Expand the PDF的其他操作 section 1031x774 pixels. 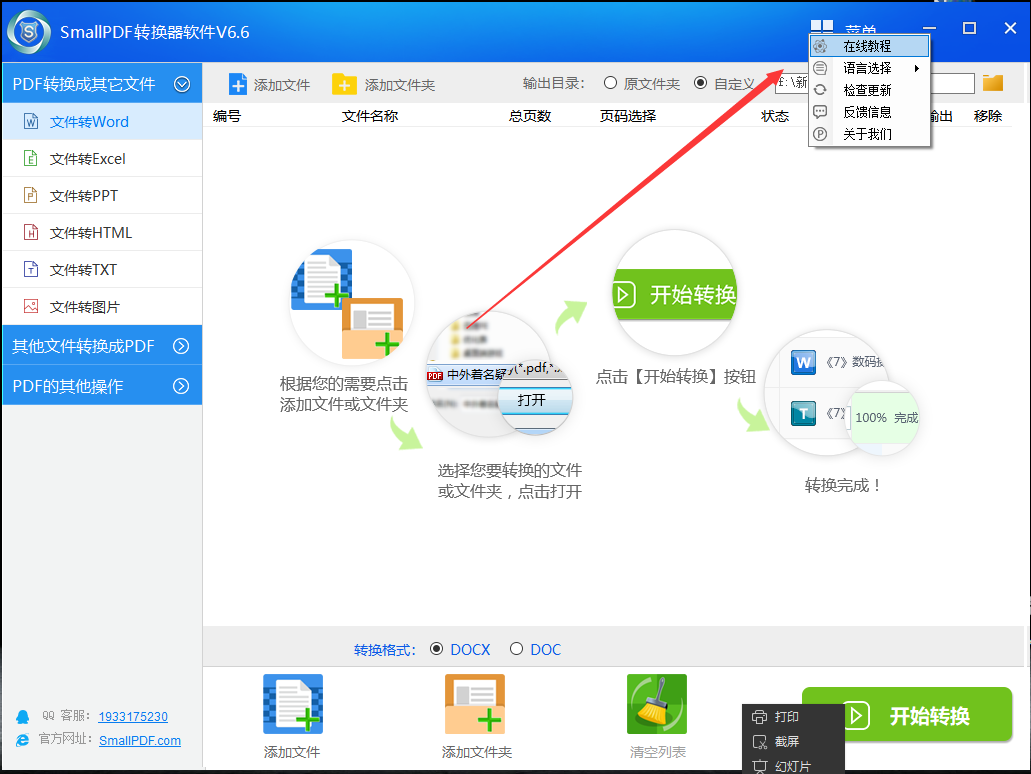coord(181,386)
